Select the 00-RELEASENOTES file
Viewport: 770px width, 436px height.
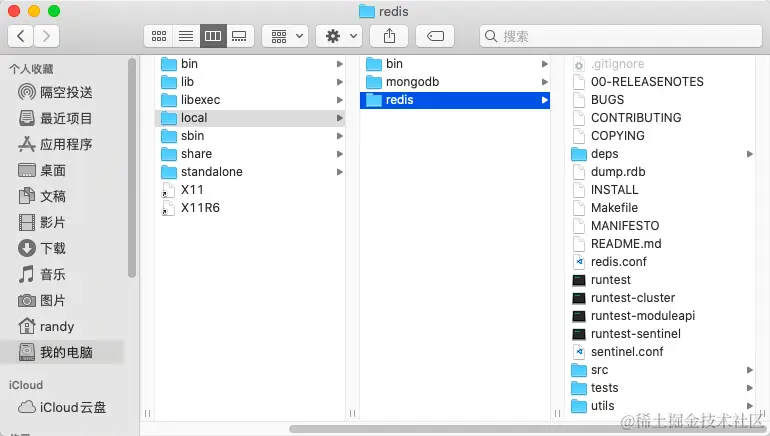click(x=660, y=82)
